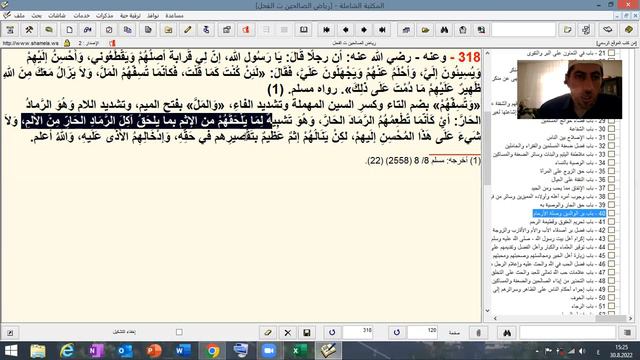Open Excel from the Windows taskbar
This screenshot has width=640, height=360.
coord(299,351)
